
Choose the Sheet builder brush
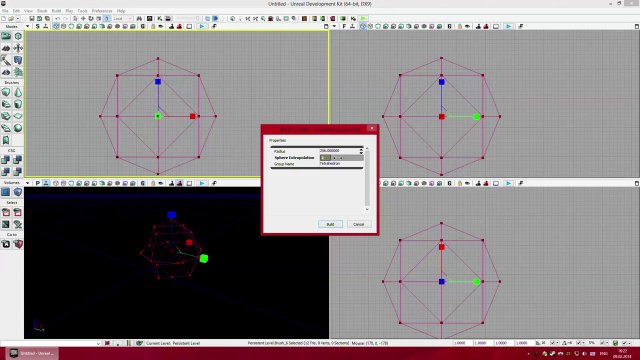click(18, 116)
